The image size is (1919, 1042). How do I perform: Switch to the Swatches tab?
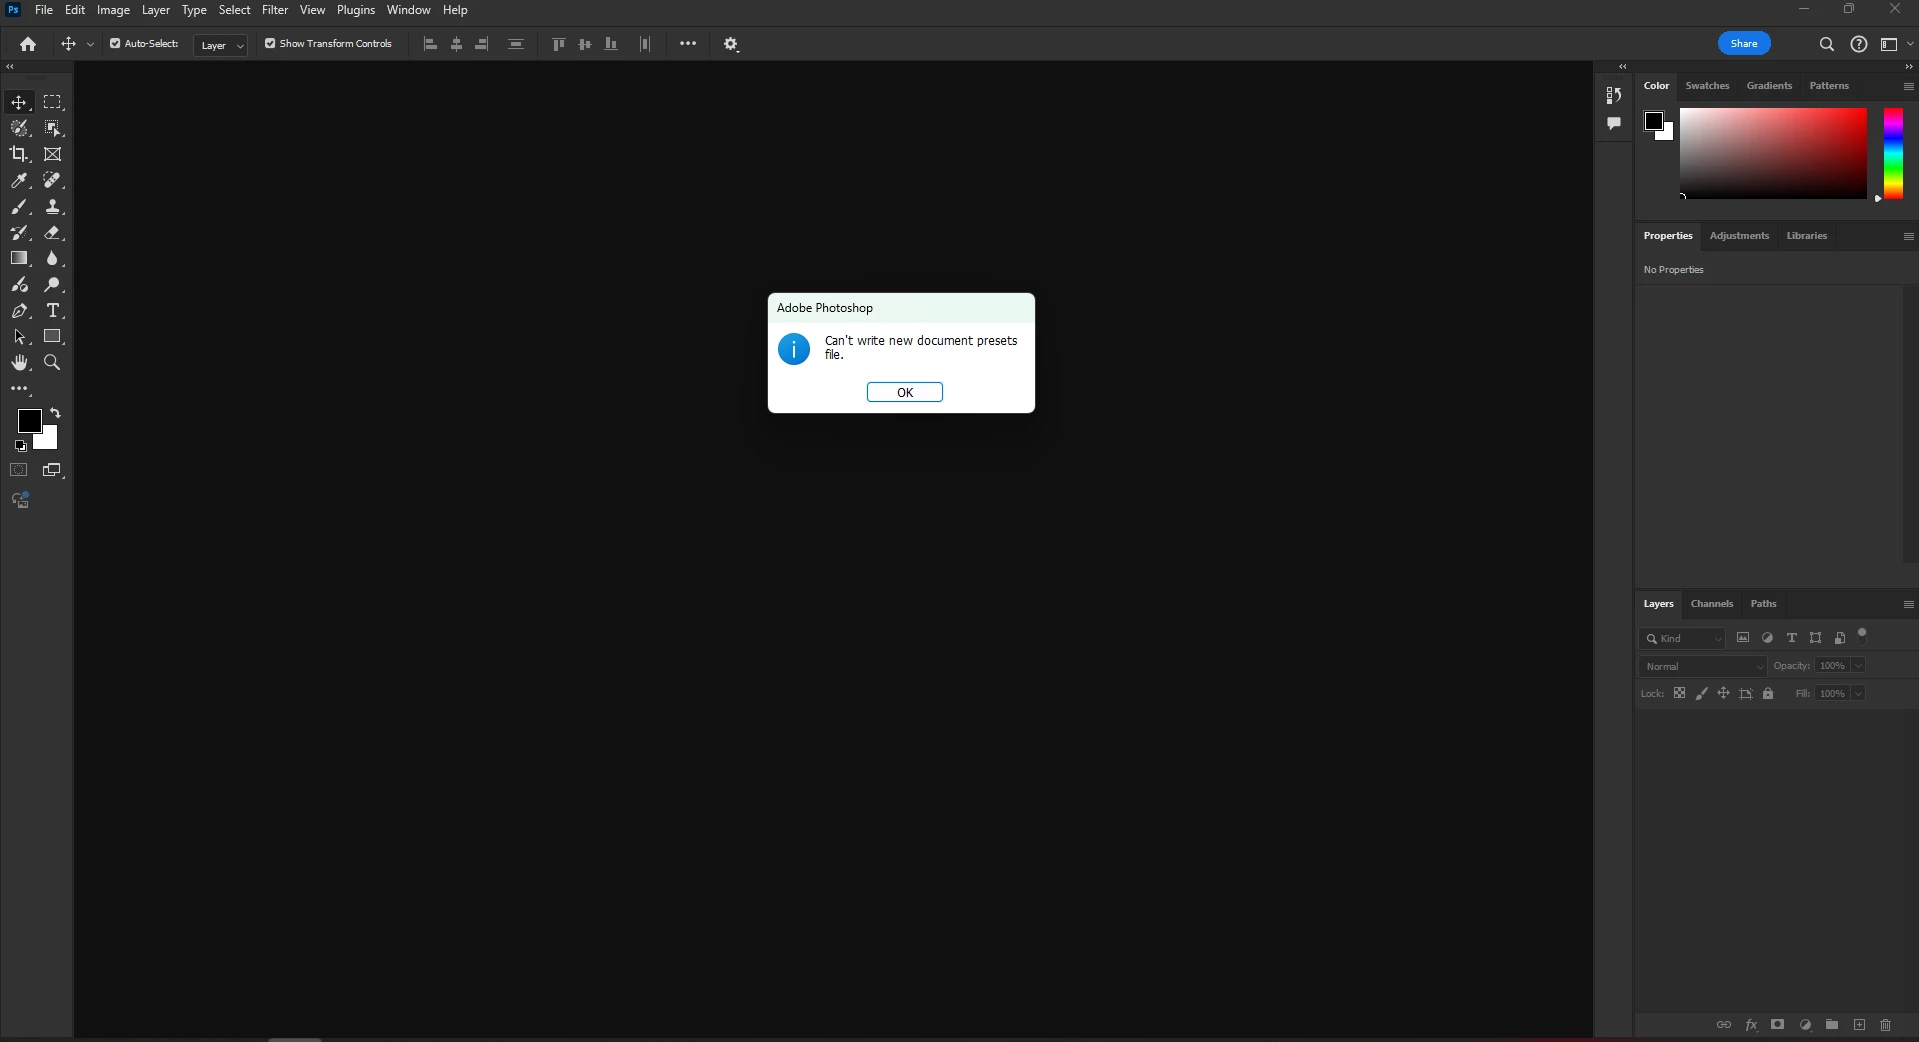click(x=1707, y=86)
